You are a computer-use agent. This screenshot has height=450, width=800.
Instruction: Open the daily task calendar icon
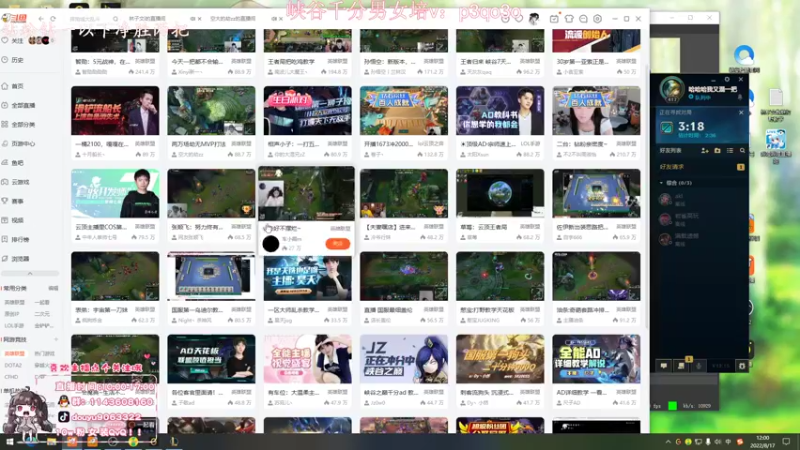[554, 19]
